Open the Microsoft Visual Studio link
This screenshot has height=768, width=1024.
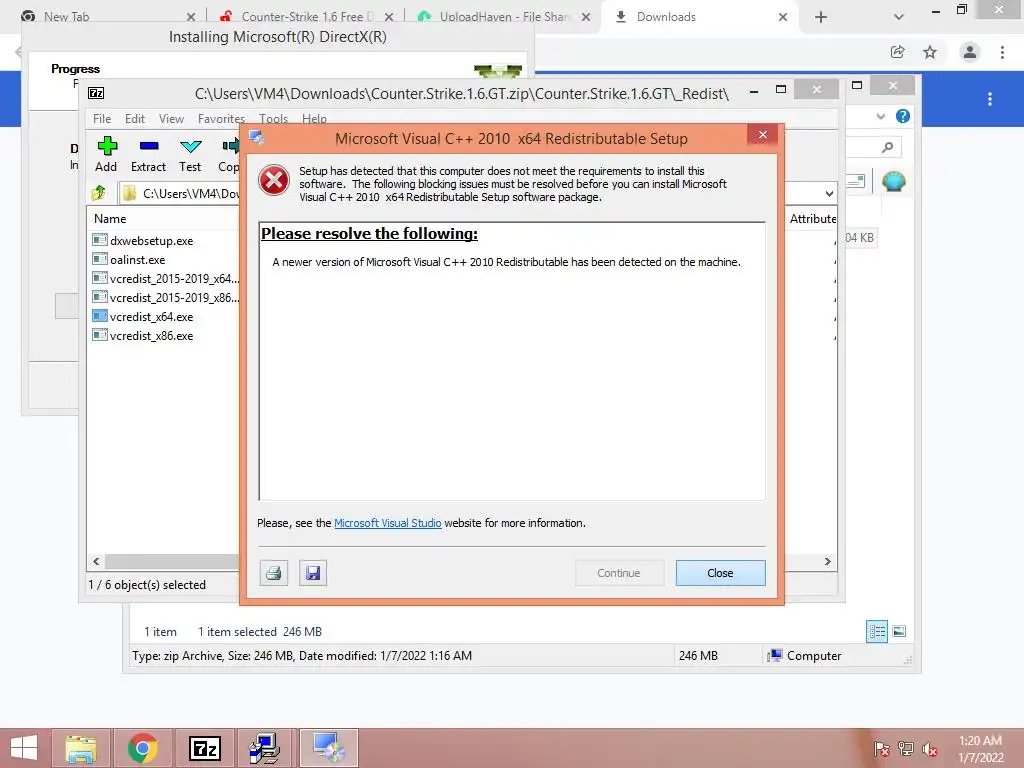click(387, 523)
